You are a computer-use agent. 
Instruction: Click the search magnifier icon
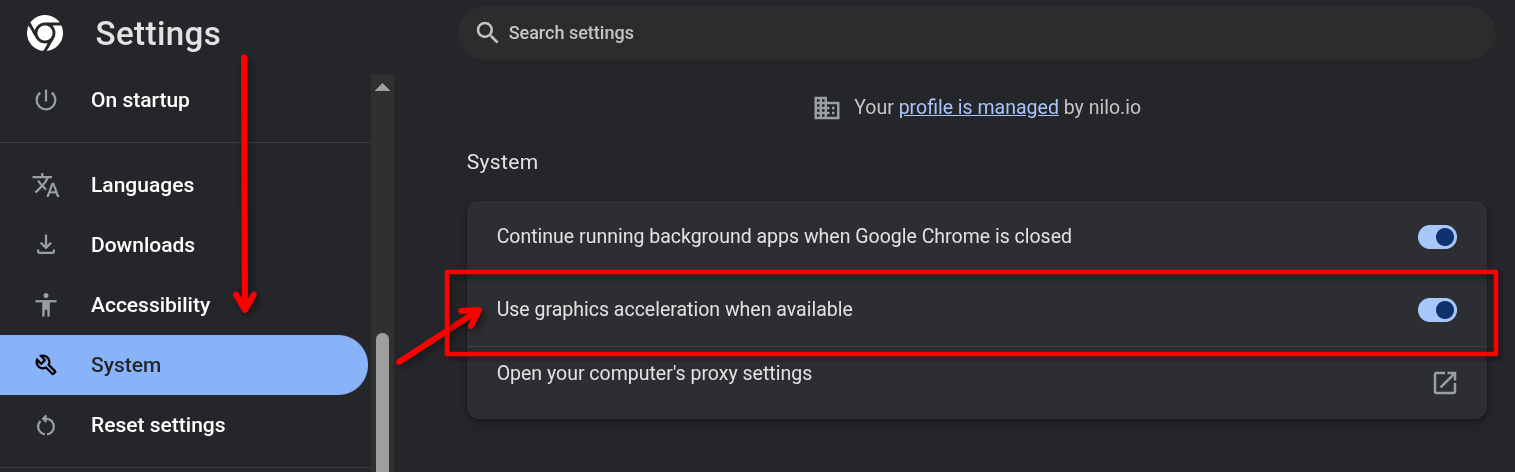(487, 33)
